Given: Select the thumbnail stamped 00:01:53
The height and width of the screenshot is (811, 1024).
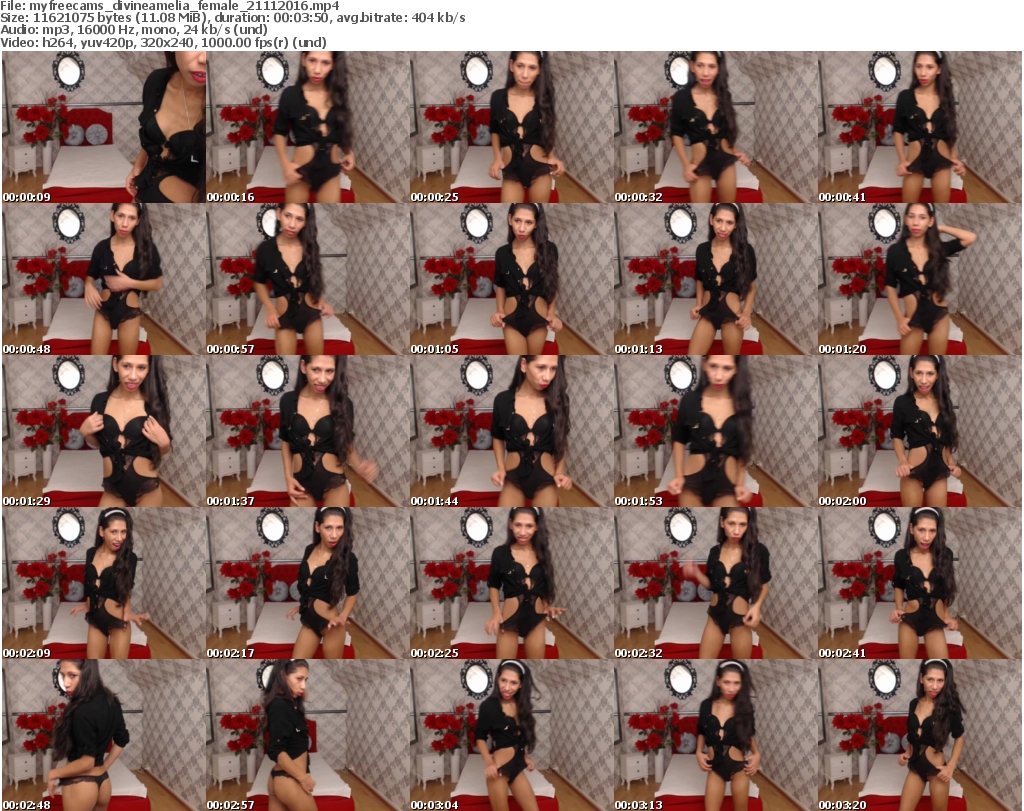Looking at the screenshot, I should point(716,431).
